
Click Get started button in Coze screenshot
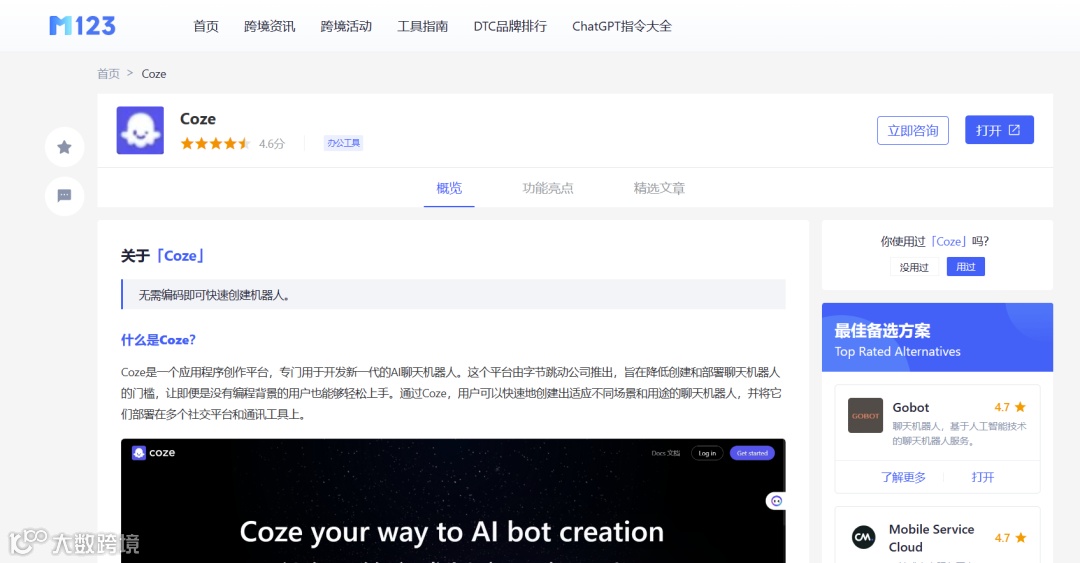(x=752, y=453)
